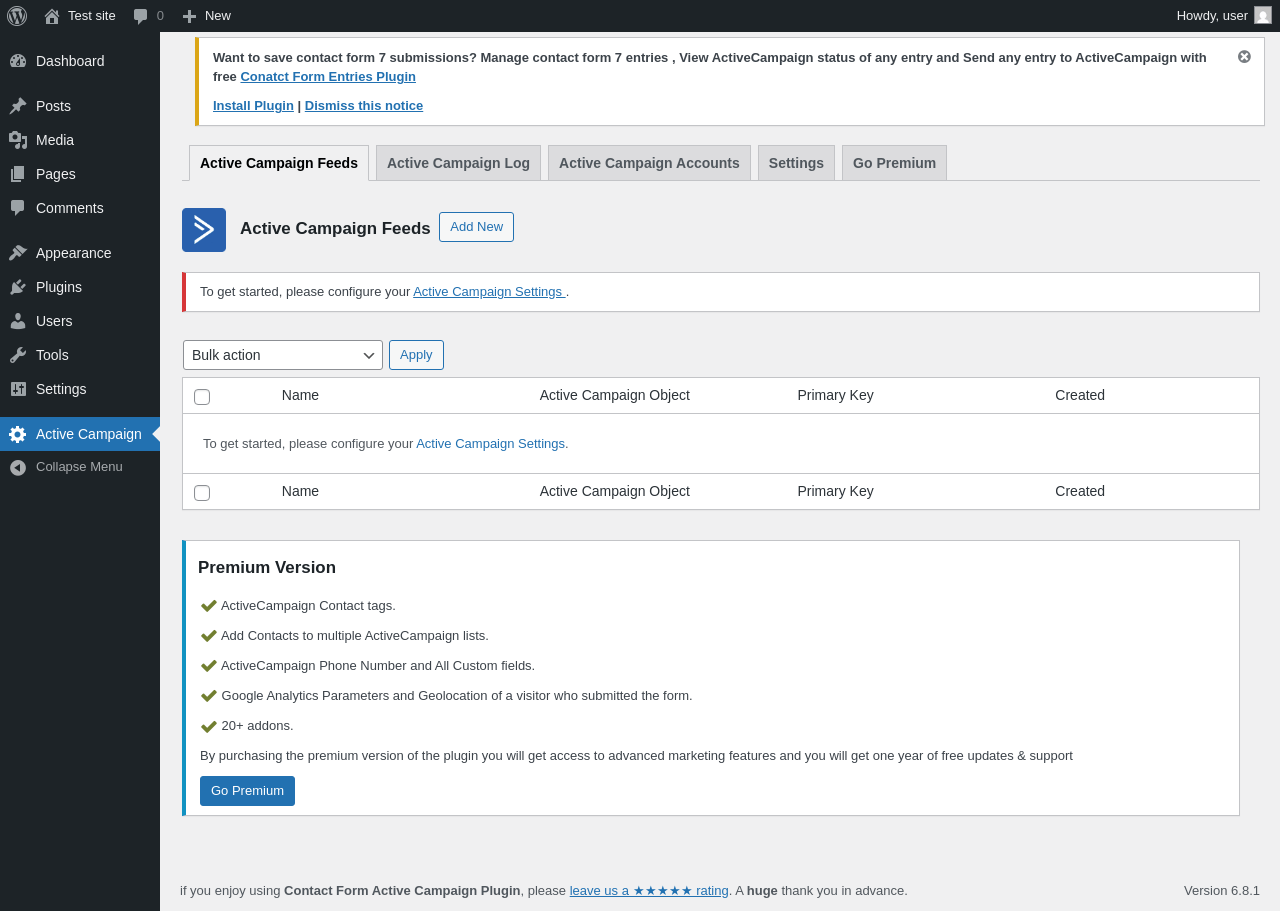Click the top Created column header
This screenshot has width=1280, height=911.
coord(1080,395)
